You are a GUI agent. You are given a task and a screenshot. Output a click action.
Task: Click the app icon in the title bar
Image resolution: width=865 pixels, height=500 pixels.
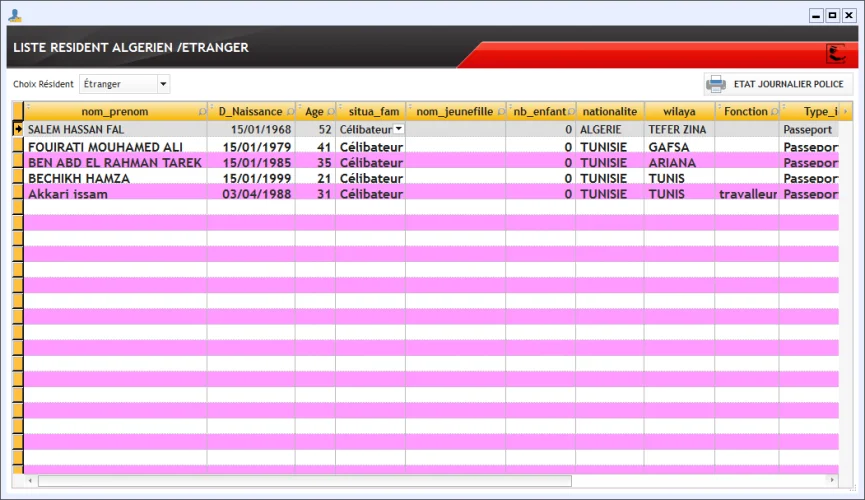(14, 15)
